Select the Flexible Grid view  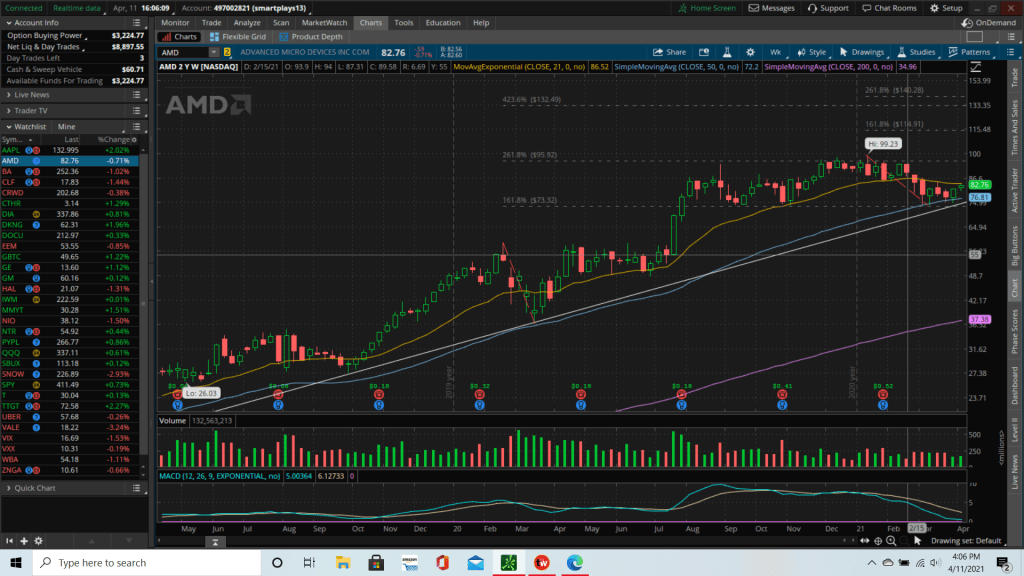(240, 37)
